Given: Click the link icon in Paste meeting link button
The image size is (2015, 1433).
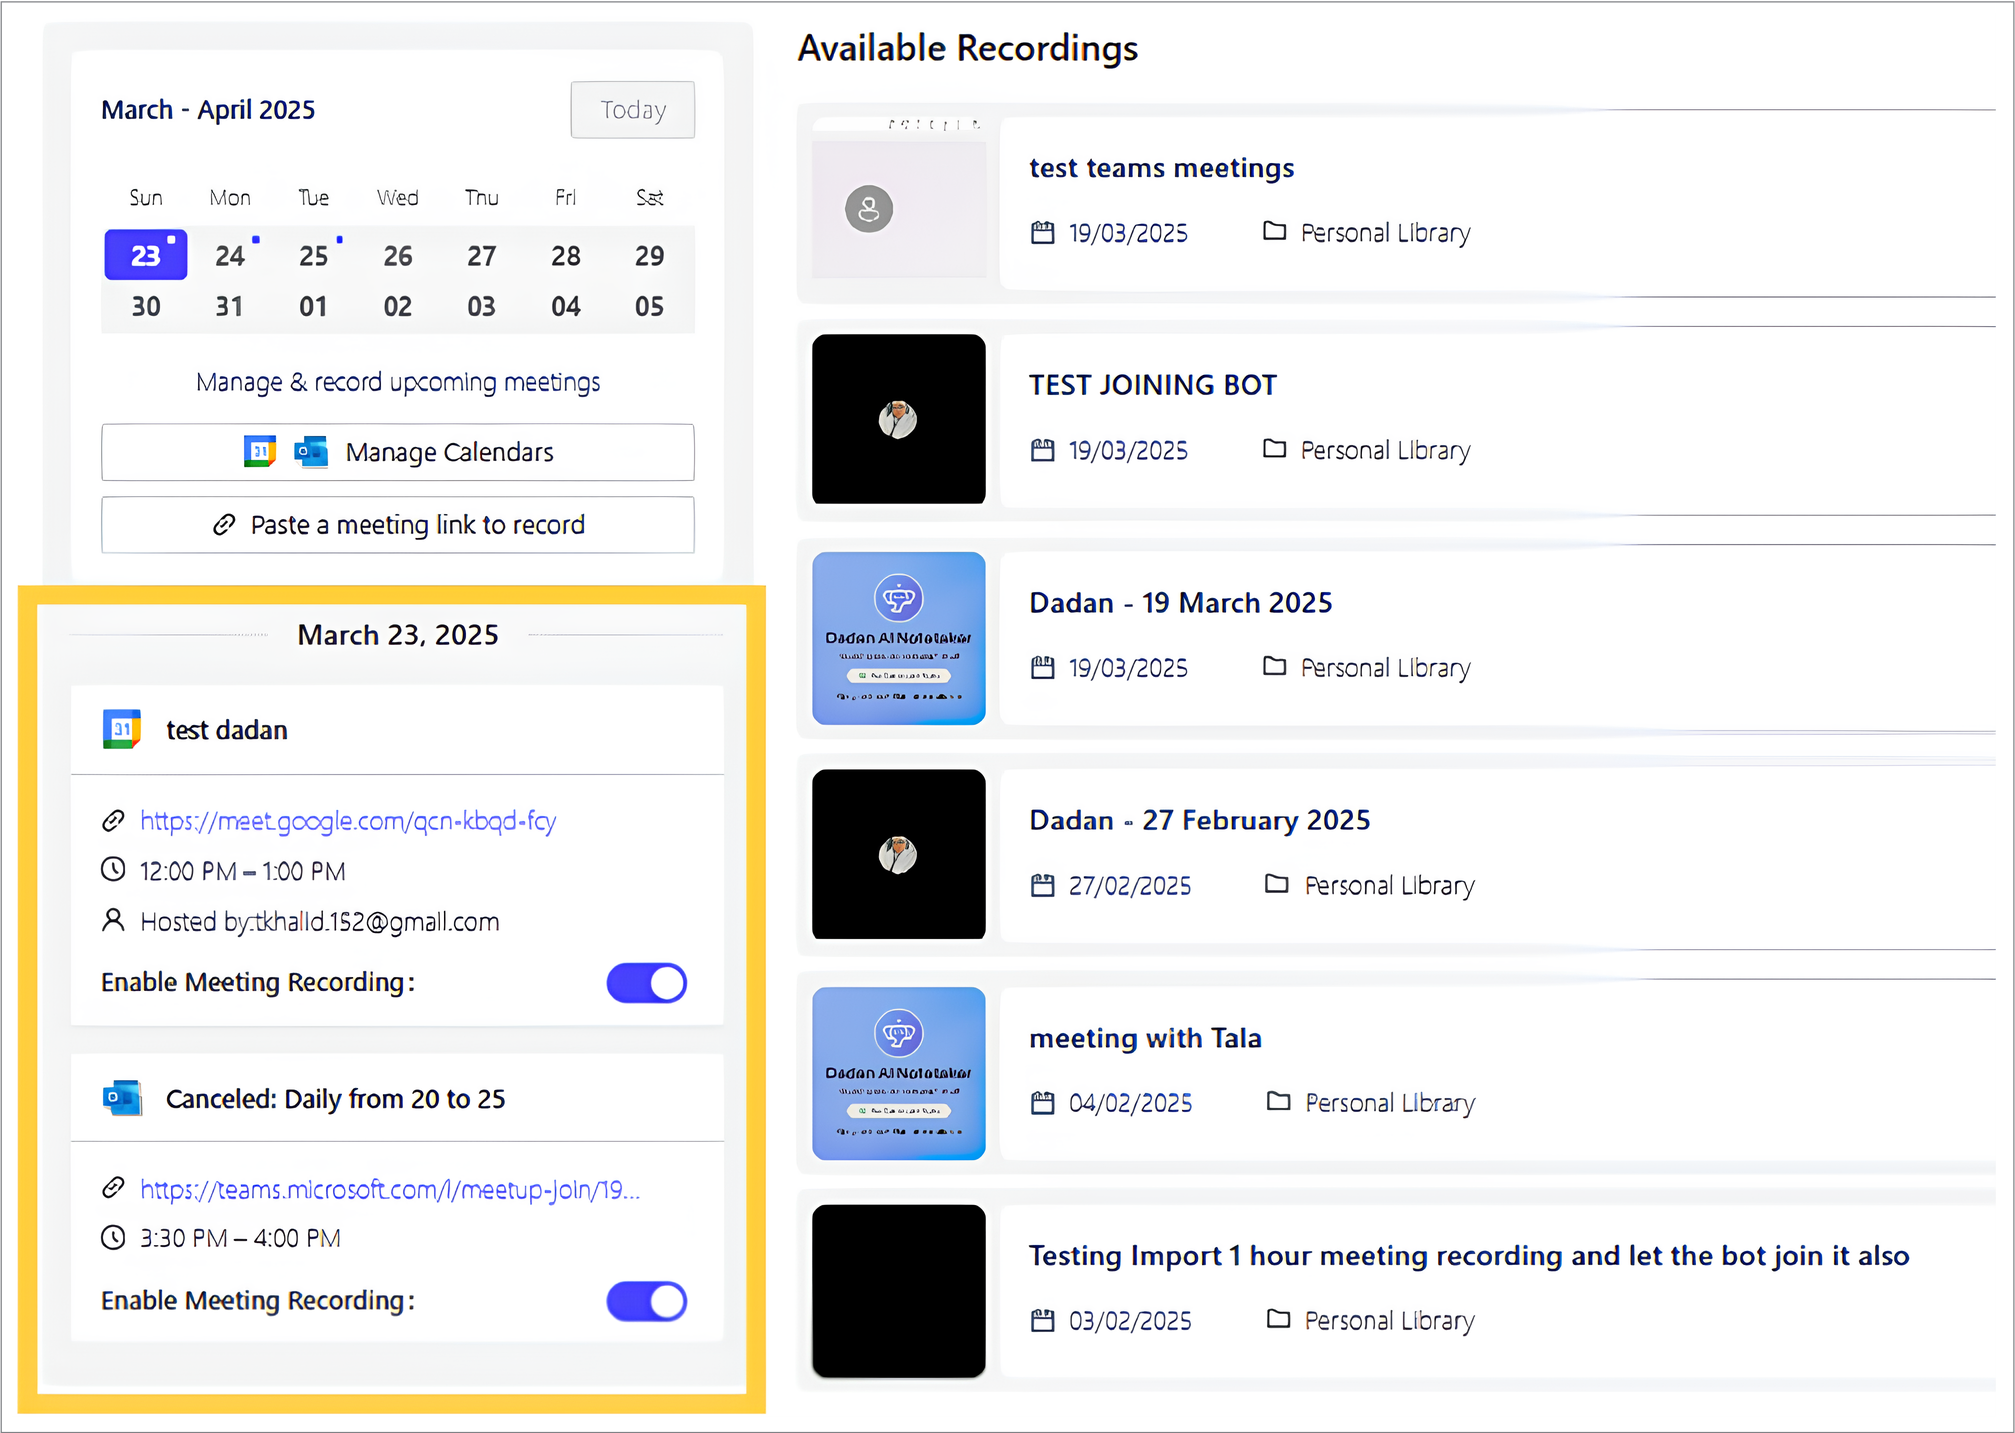Looking at the screenshot, I should tap(224, 525).
